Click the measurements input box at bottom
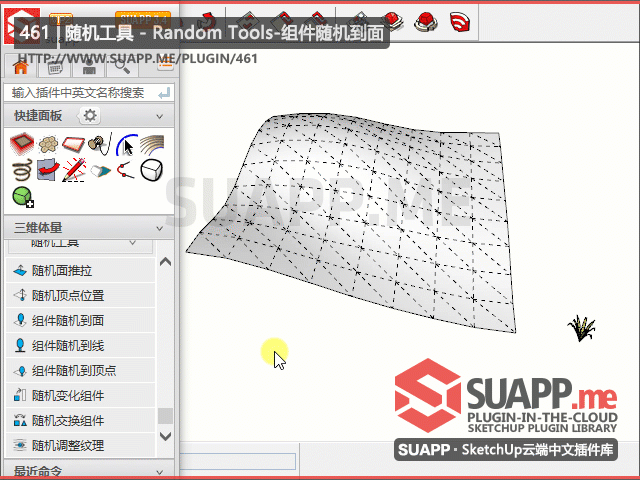 pos(238,461)
